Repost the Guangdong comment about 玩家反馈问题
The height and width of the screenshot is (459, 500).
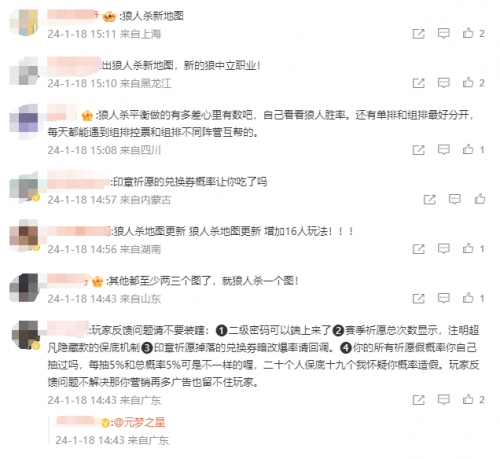click(x=419, y=400)
